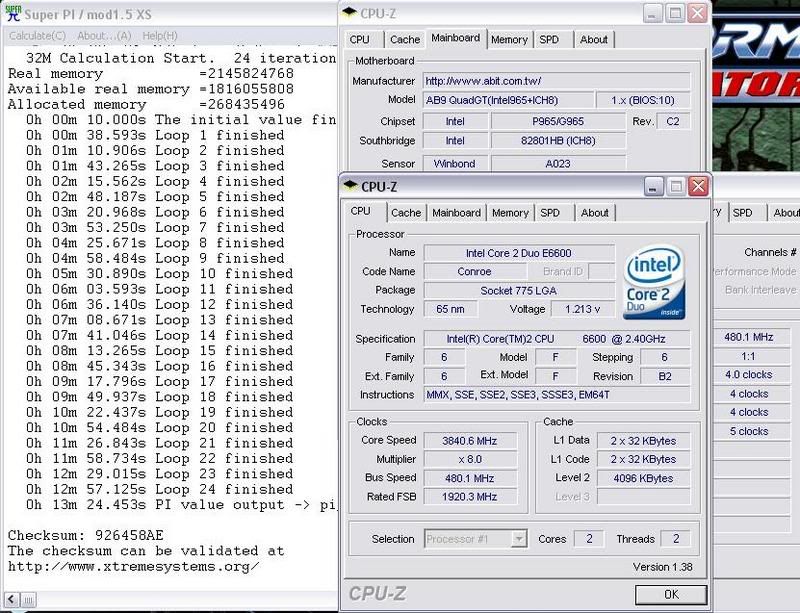
Task: Click the Multiplier x 8.0 value
Action: coord(470,459)
